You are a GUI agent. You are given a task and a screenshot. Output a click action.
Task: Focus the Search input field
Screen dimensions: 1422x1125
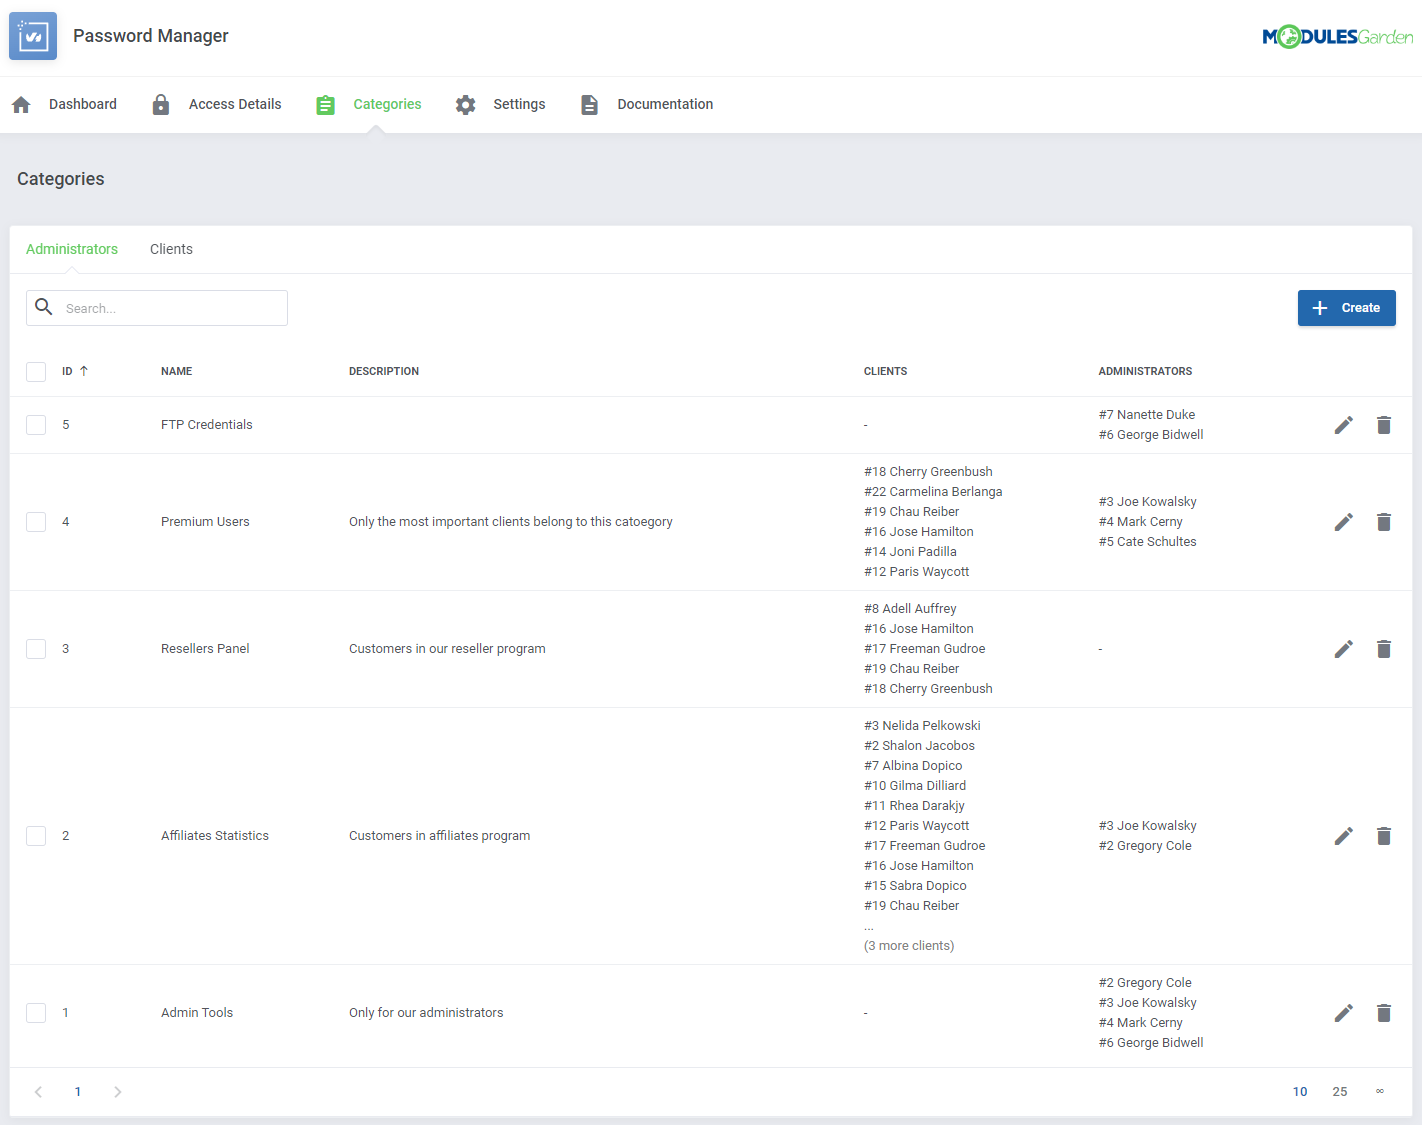coord(157,308)
